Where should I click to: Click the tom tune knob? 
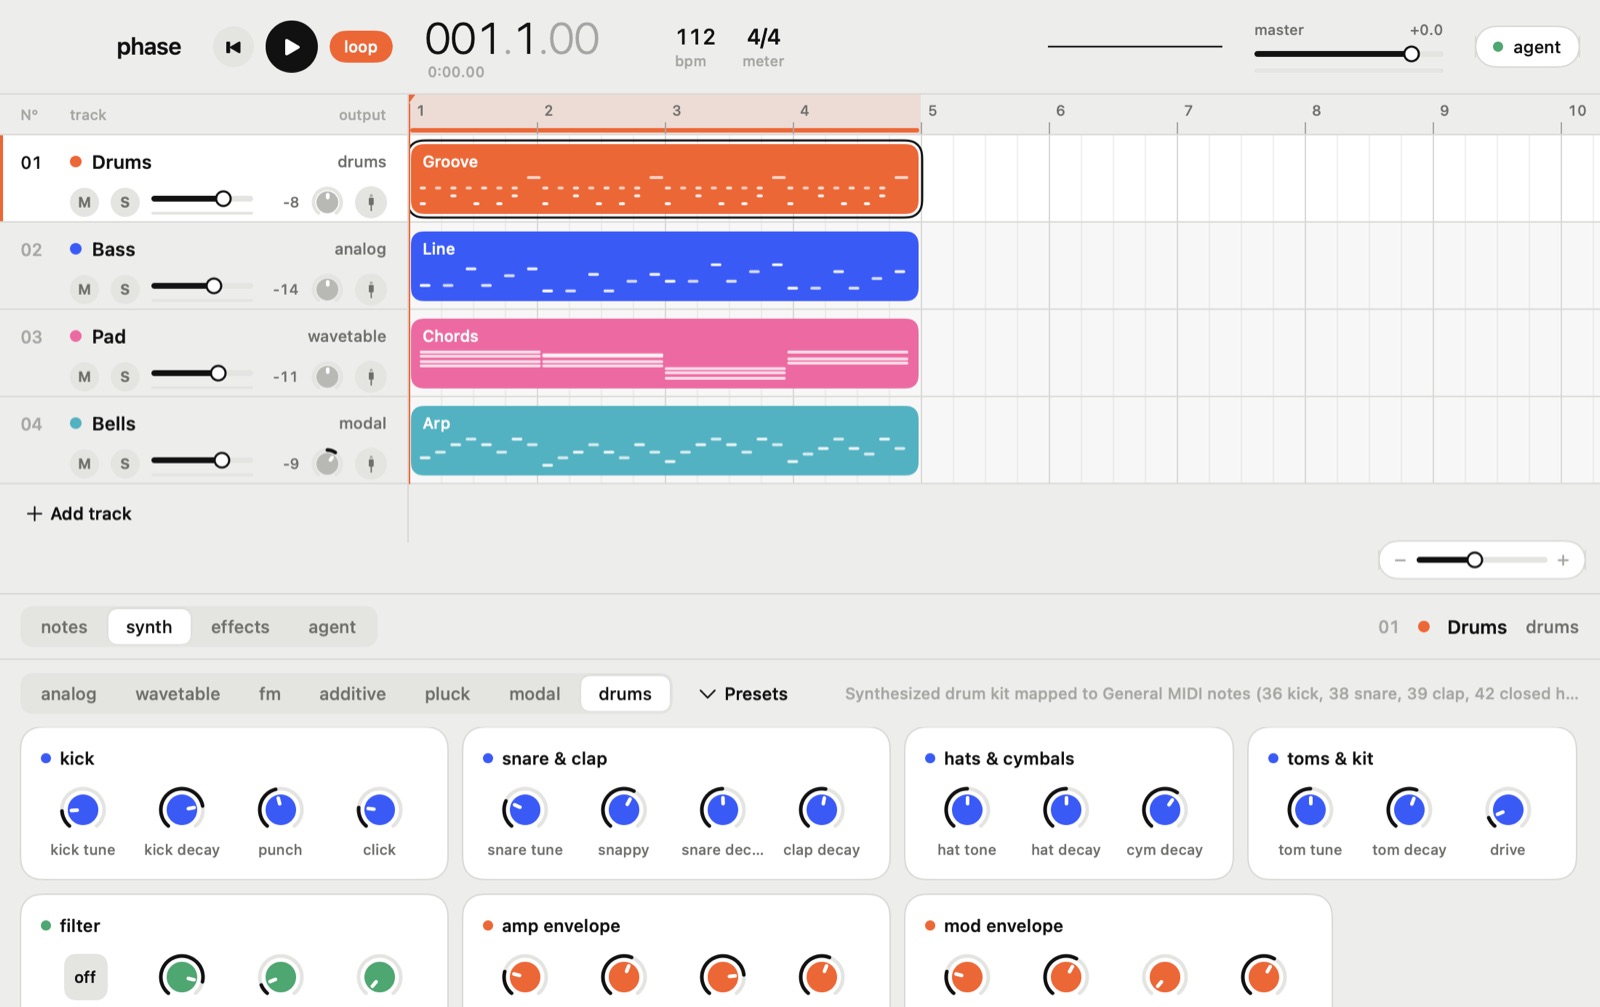(x=1309, y=810)
